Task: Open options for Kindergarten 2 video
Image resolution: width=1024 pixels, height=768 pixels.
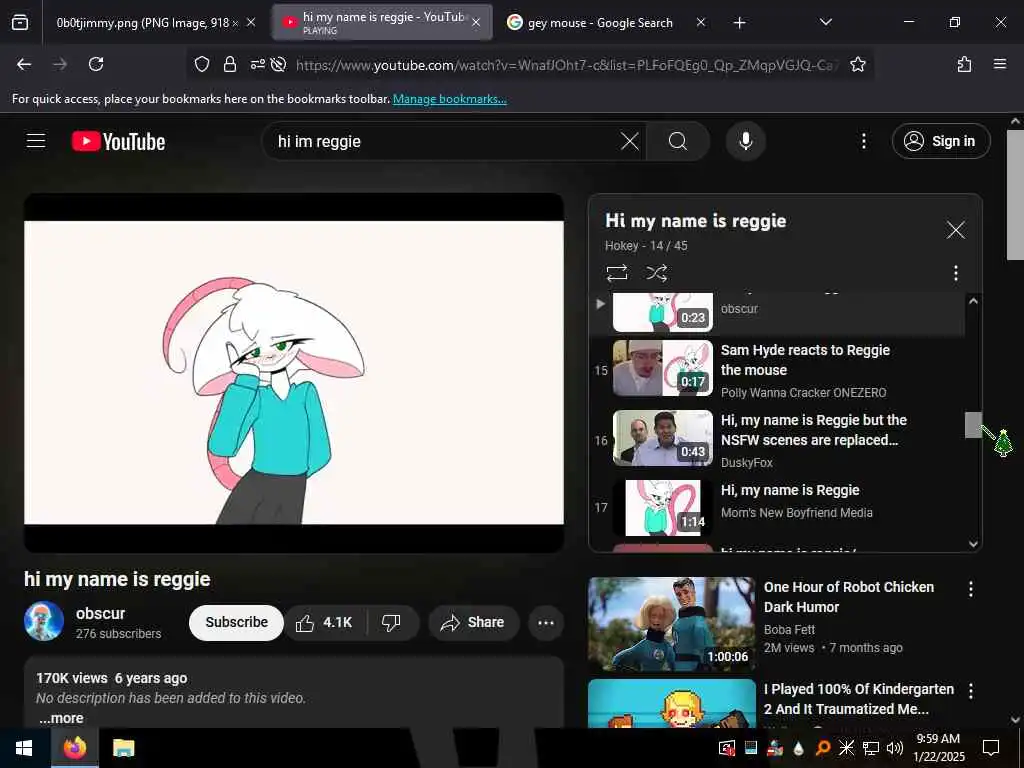Action: click(x=970, y=691)
